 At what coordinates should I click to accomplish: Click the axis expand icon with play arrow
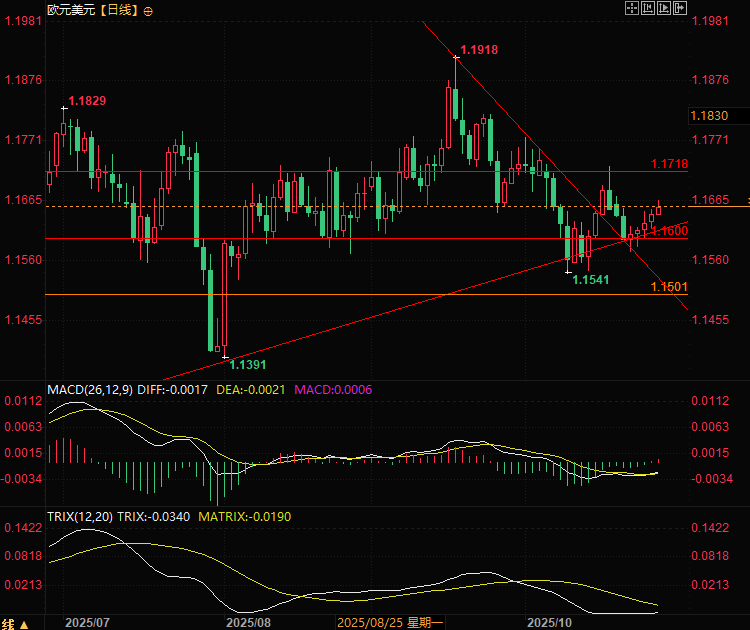[664, 8]
